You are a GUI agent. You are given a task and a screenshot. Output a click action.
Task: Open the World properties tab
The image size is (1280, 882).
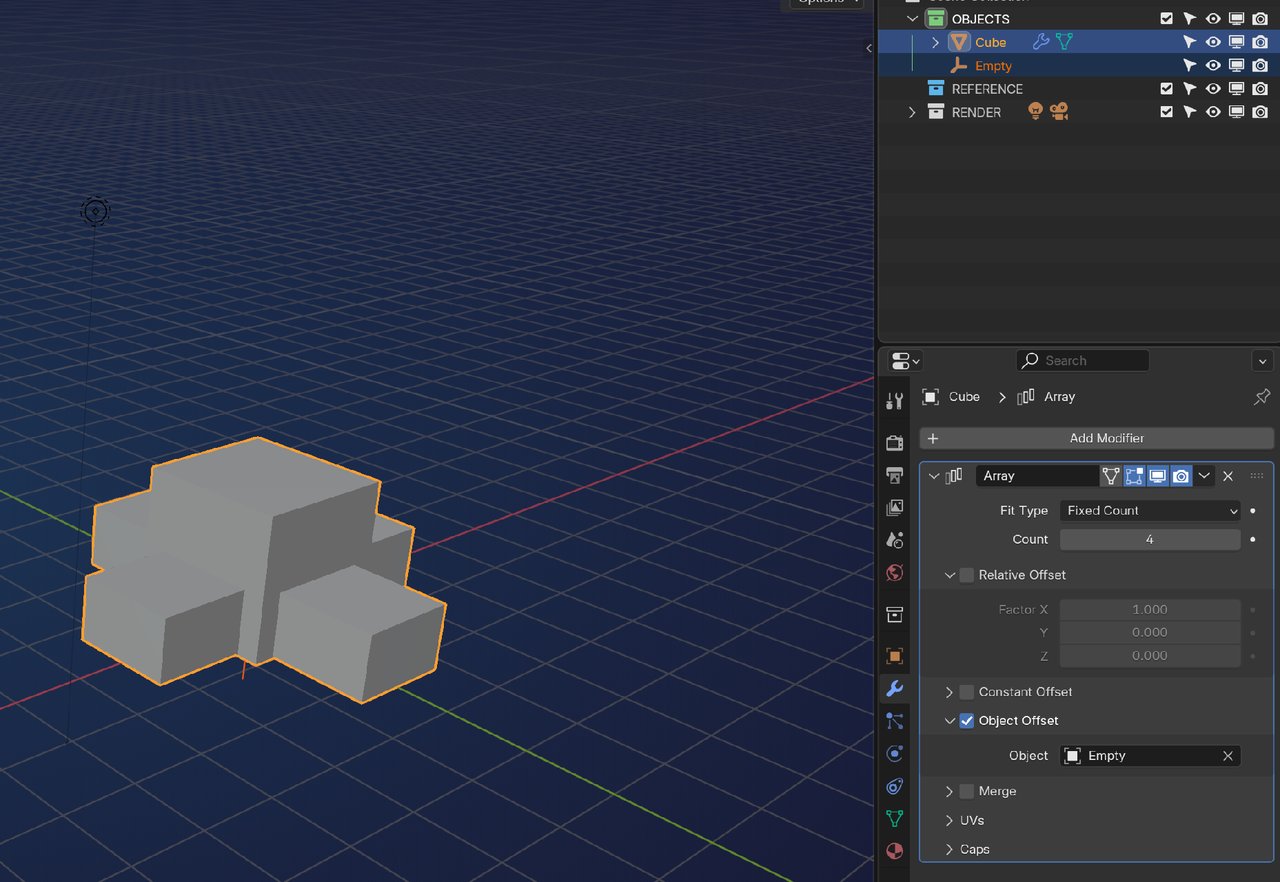[x=895, y=573]
